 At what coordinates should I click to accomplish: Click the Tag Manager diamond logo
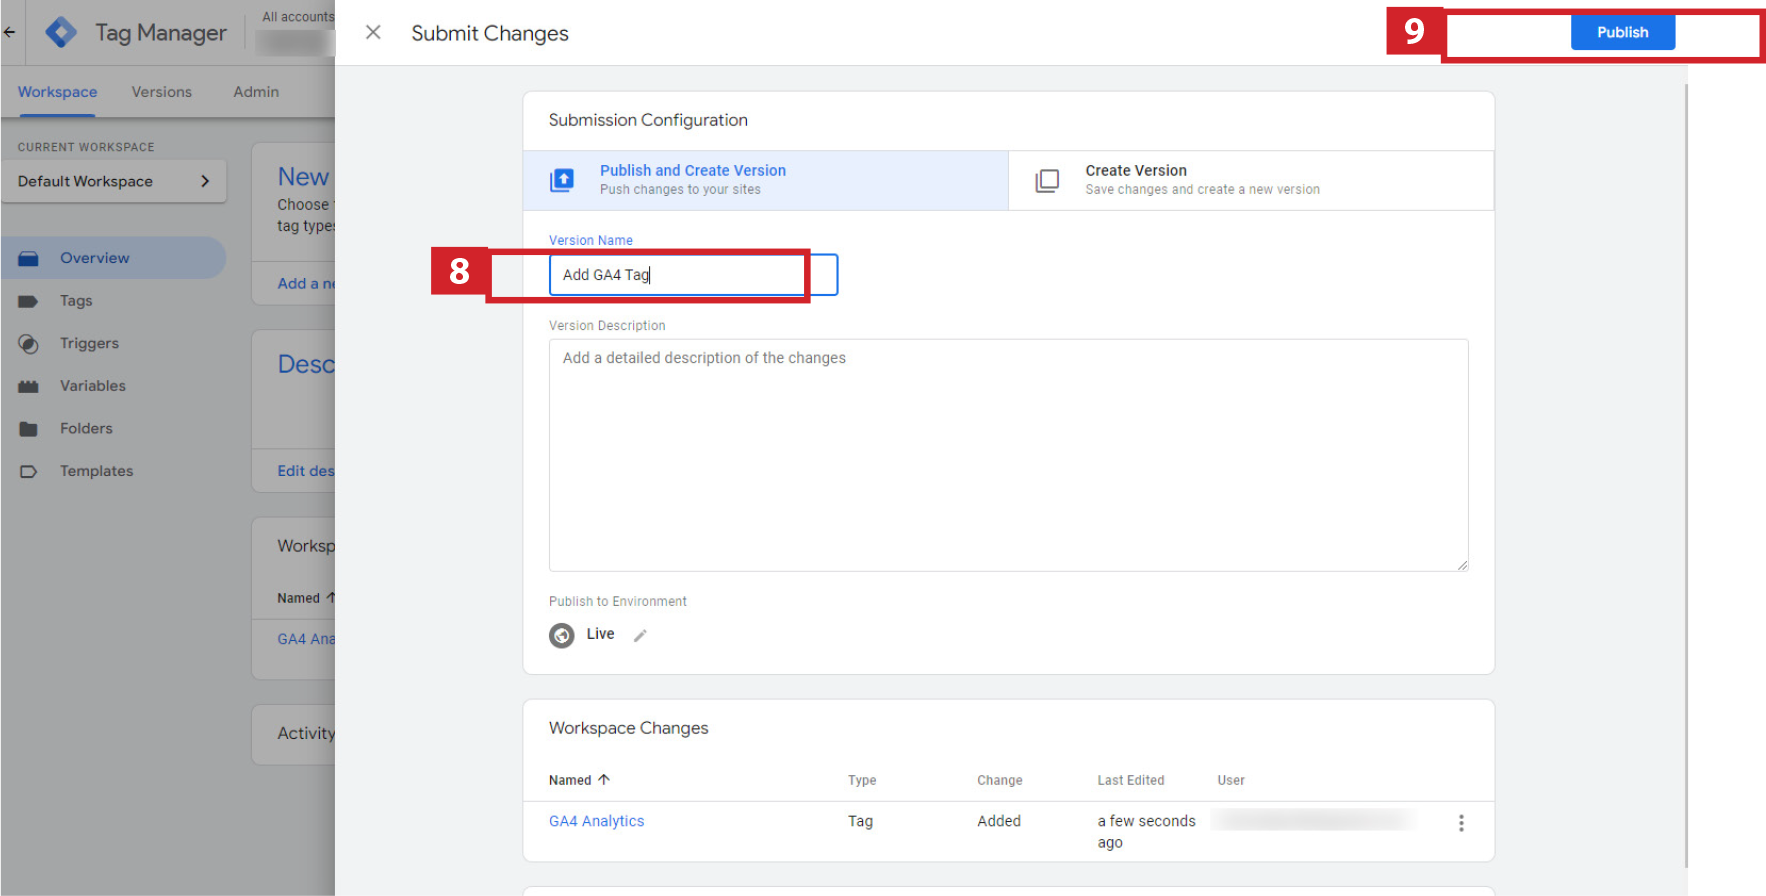[x=61, y=32]
